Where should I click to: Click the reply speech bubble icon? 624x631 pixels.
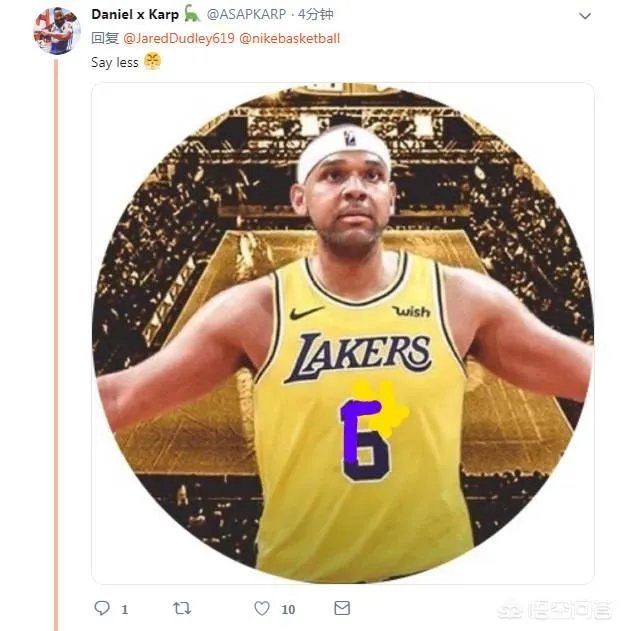101,608
